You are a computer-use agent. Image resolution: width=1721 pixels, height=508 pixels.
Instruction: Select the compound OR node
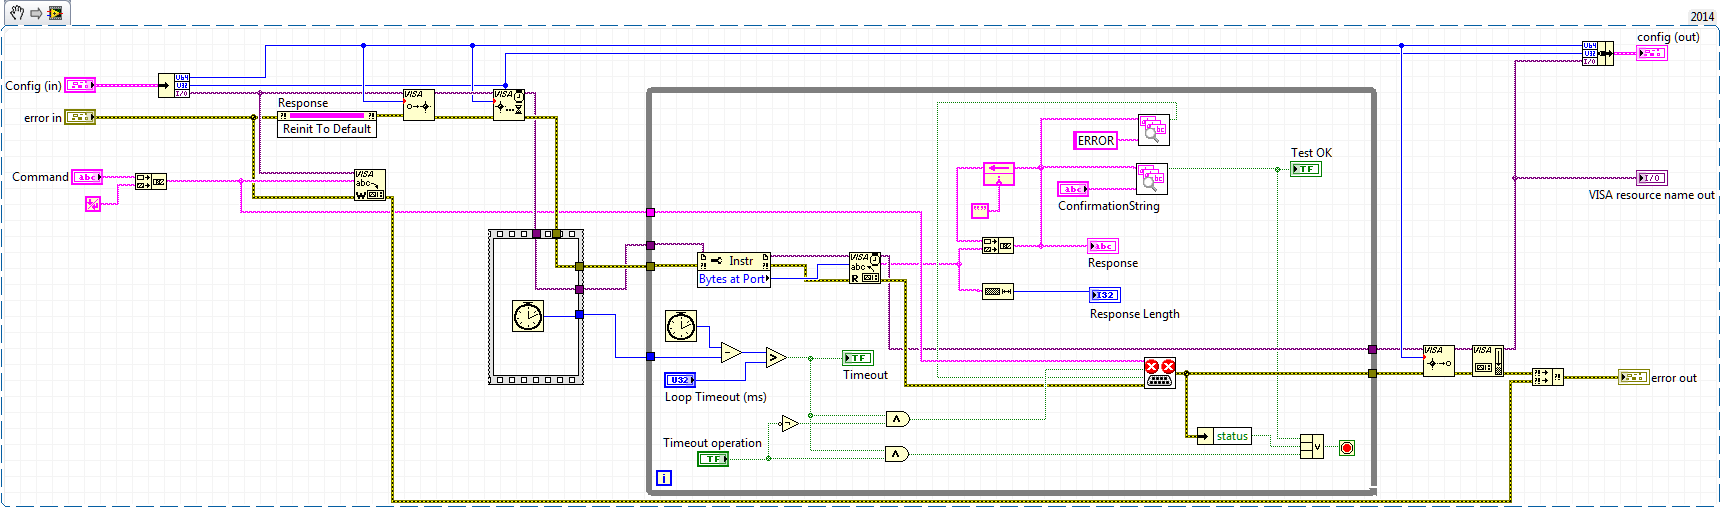click(x=1312, y=447)
